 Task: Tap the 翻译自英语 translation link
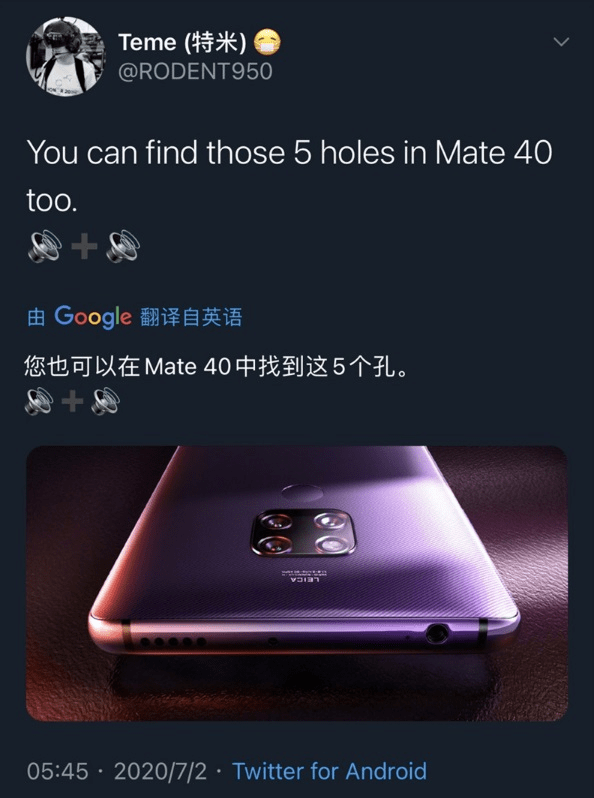[191, 317]
